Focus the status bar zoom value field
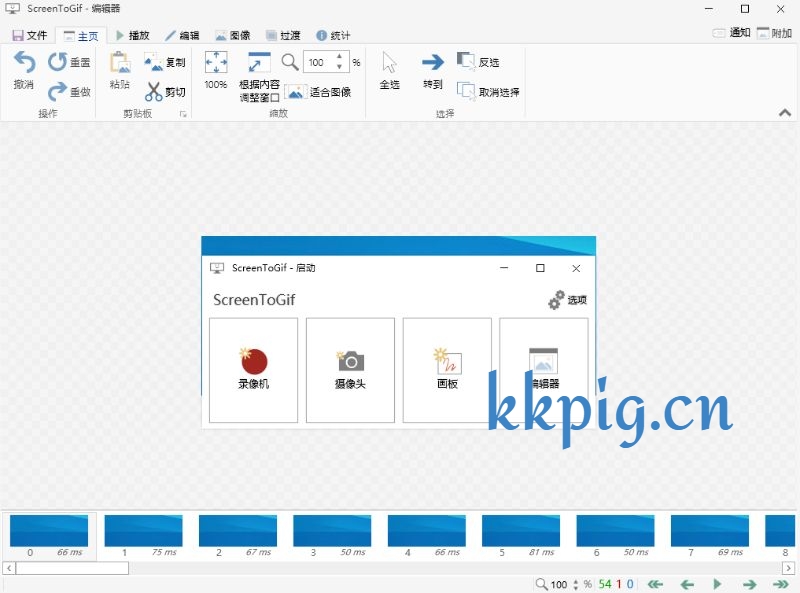The height and width of the screenshot is (593, 800). [559, 584]
